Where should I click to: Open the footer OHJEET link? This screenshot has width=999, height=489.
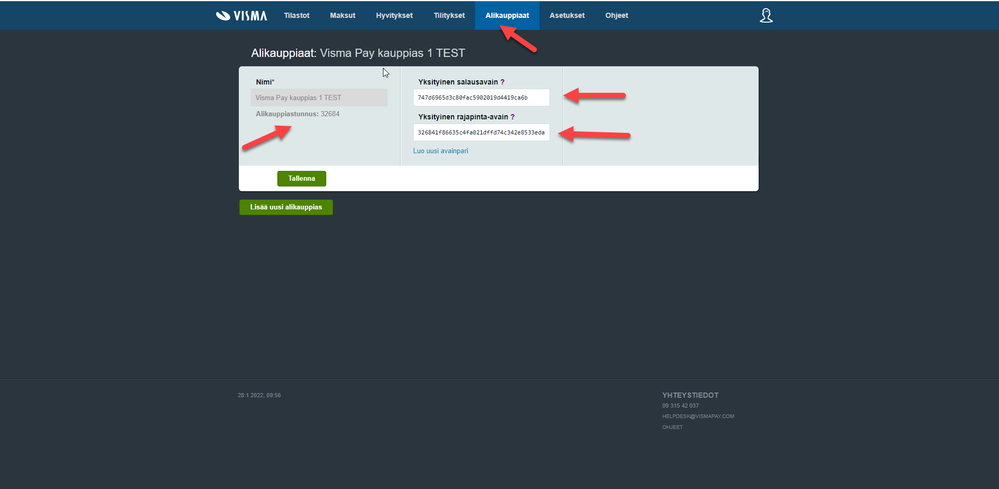pyautogui.click(x=672, y=427)
